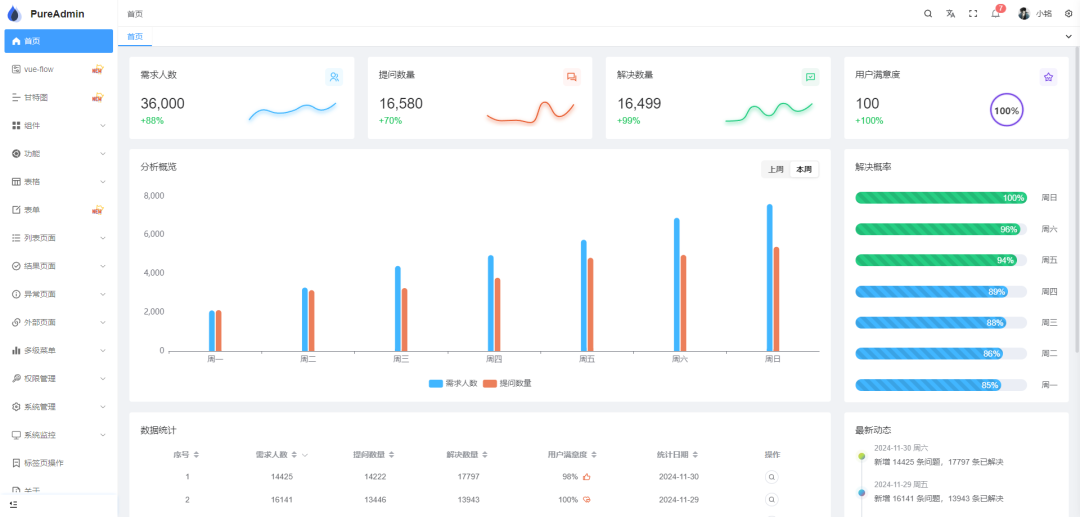Collapse sidebar with bottom menu-fold icon
Screen dimensions: 1080x517
[x=14, y=504]
